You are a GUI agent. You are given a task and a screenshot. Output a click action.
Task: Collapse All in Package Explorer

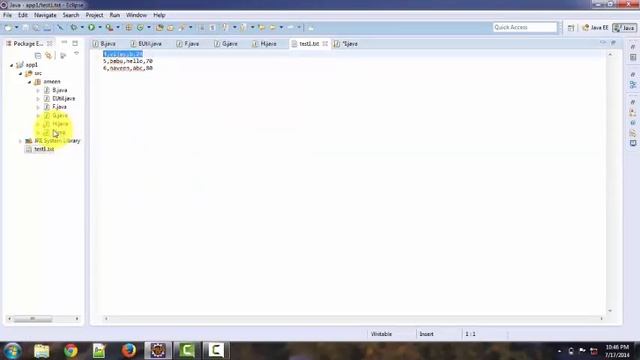tap(38, 55)
